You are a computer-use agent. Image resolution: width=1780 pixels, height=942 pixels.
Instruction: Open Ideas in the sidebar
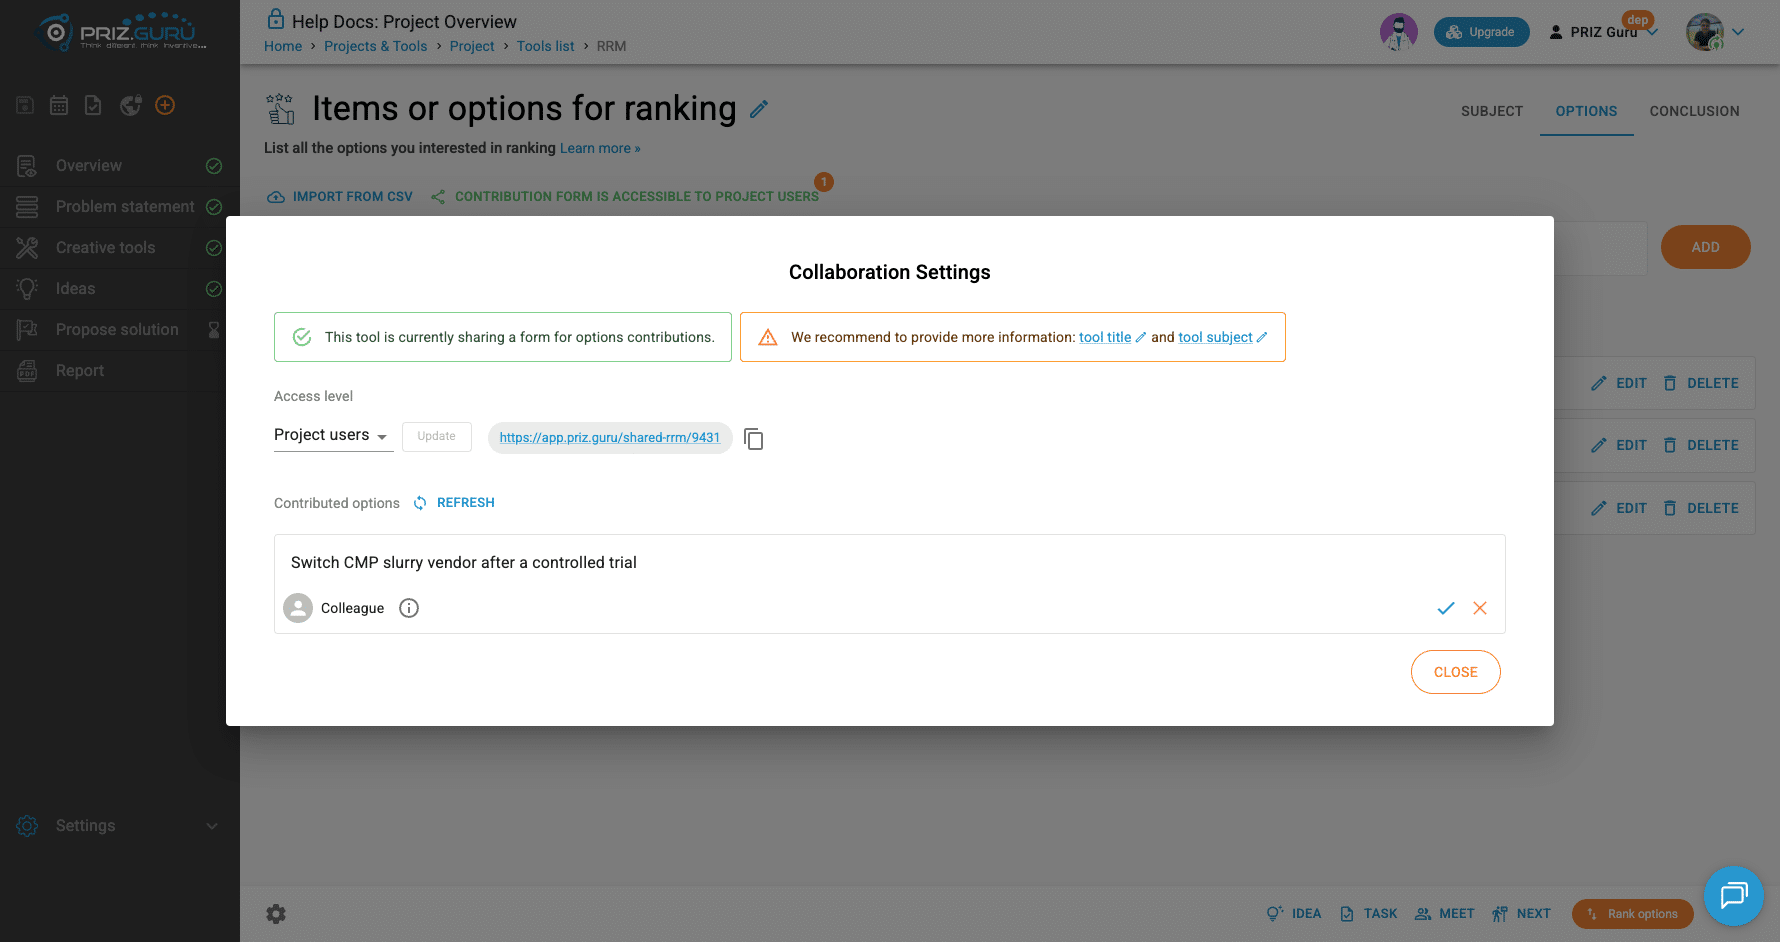tap(119, 289)
